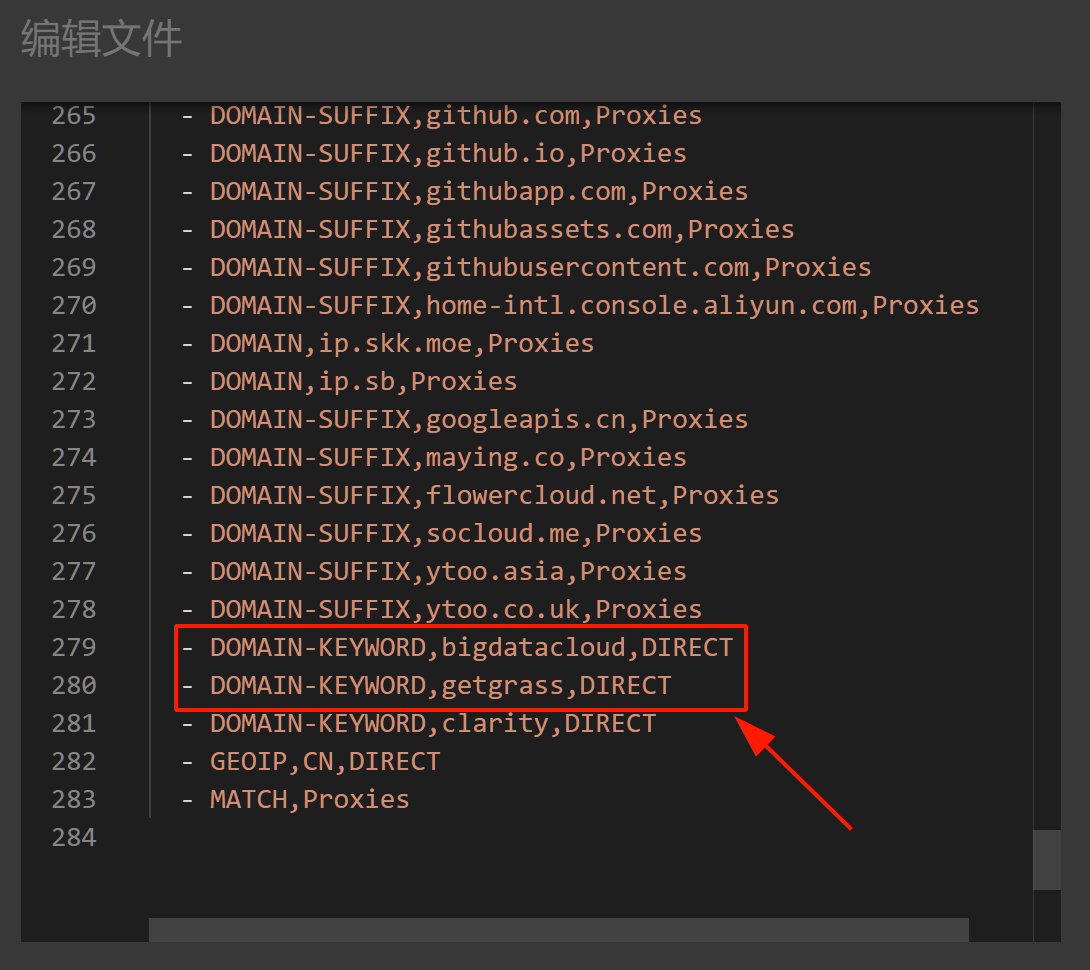Click line number 270 in the gutter
Image resolution: width=1090 pixels, height=970 pixels.
tap(74, 306)
